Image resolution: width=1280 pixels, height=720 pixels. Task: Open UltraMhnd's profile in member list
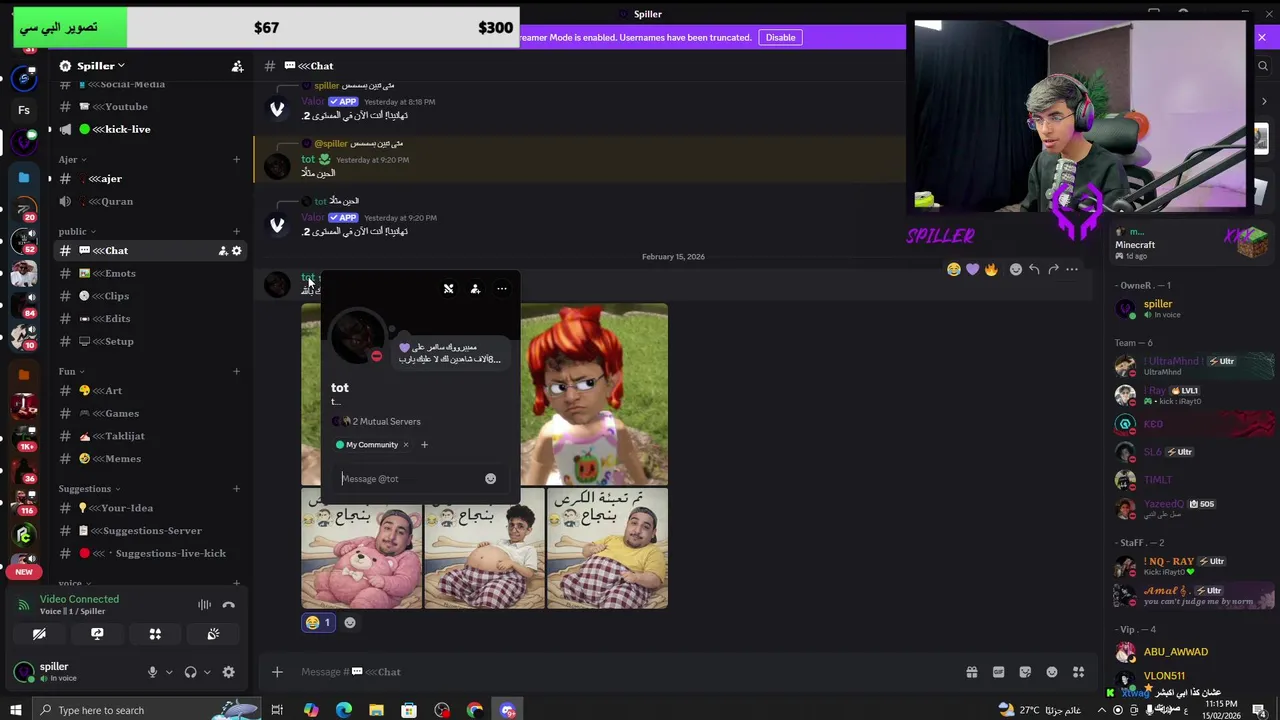coord(1193,365)
